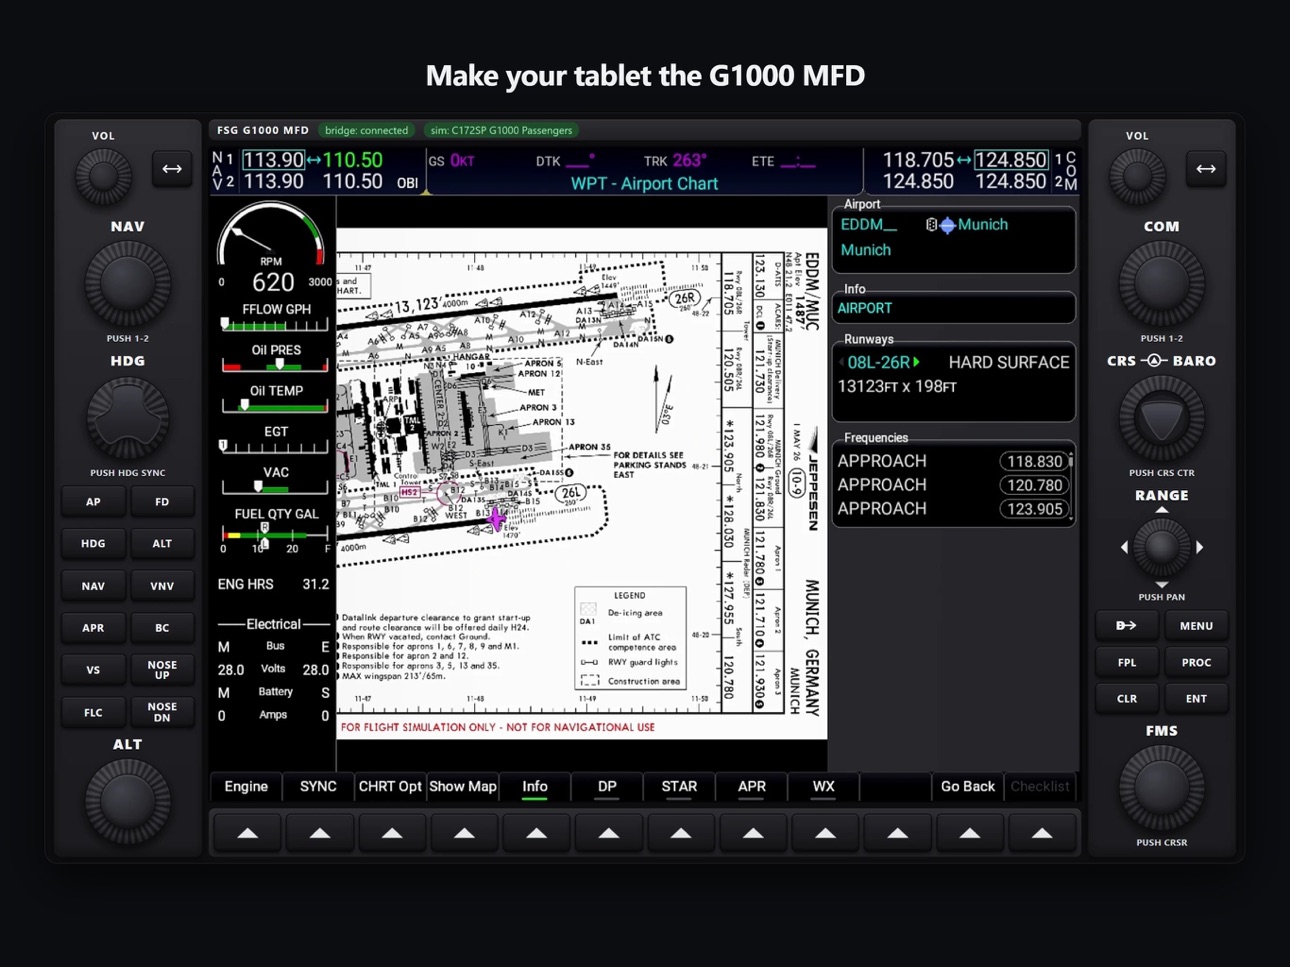Click the FPL button

(1126, 662)
